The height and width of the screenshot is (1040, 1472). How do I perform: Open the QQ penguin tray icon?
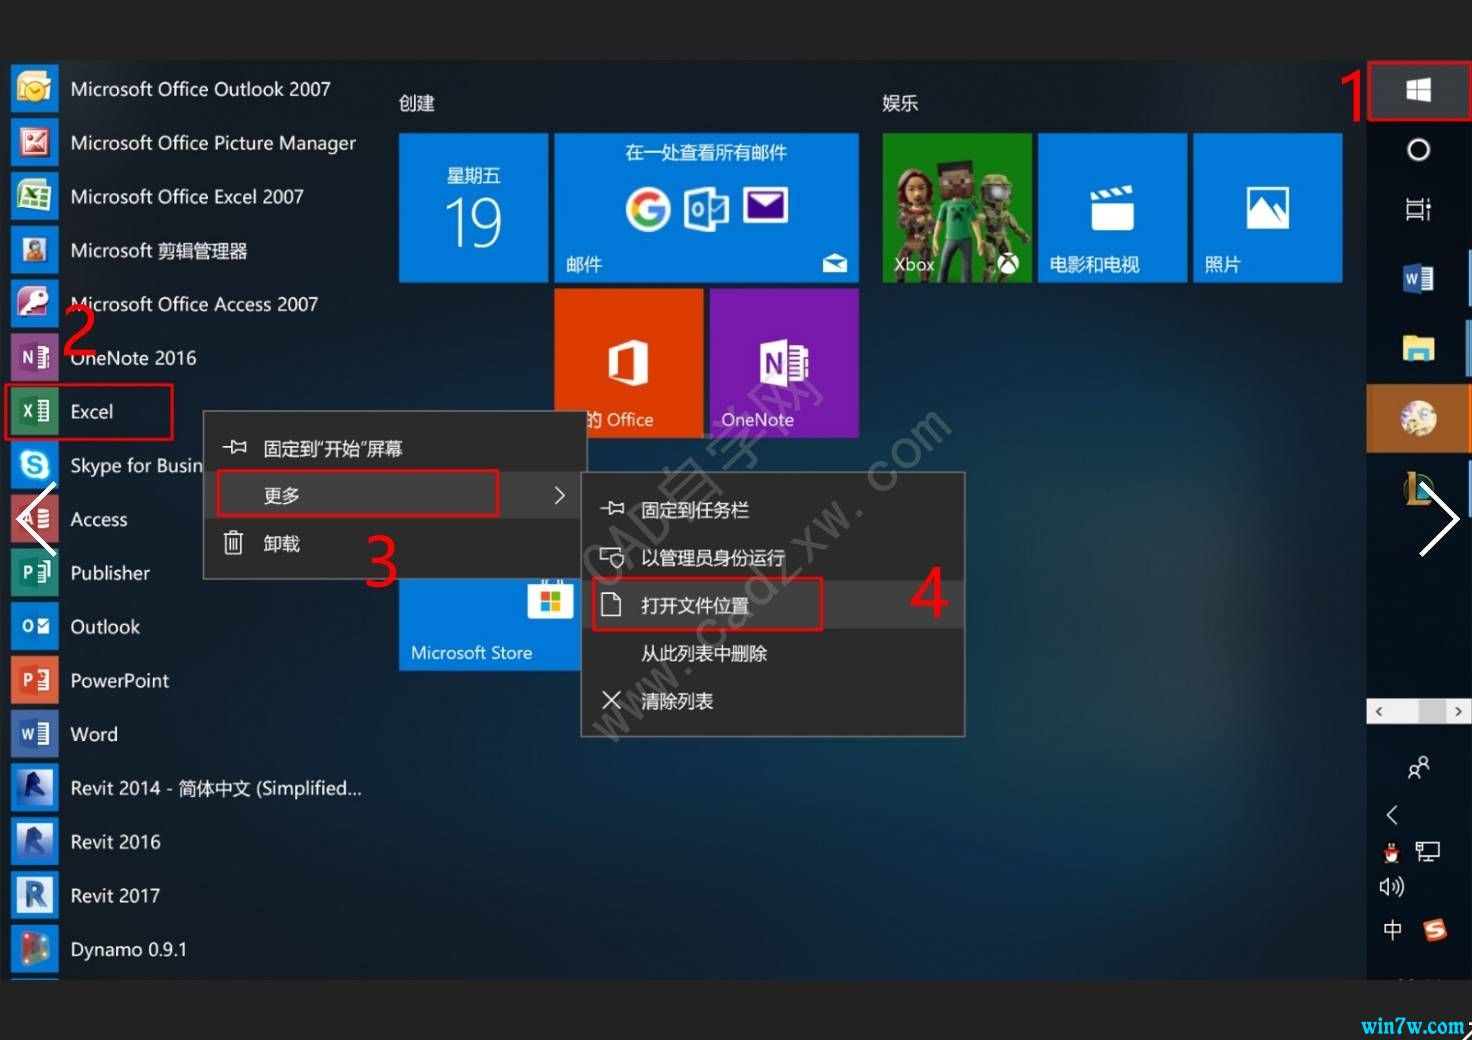pos(1391,853)
